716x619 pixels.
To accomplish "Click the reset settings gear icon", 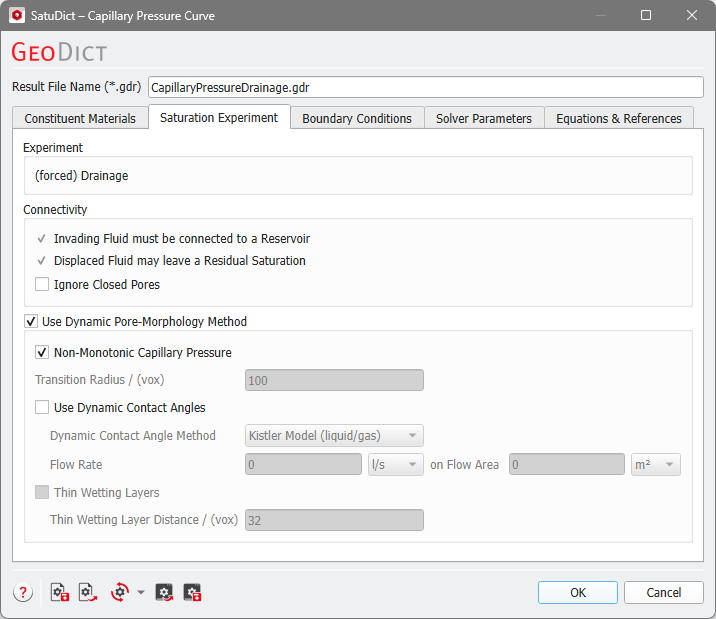I will (120, 592).
